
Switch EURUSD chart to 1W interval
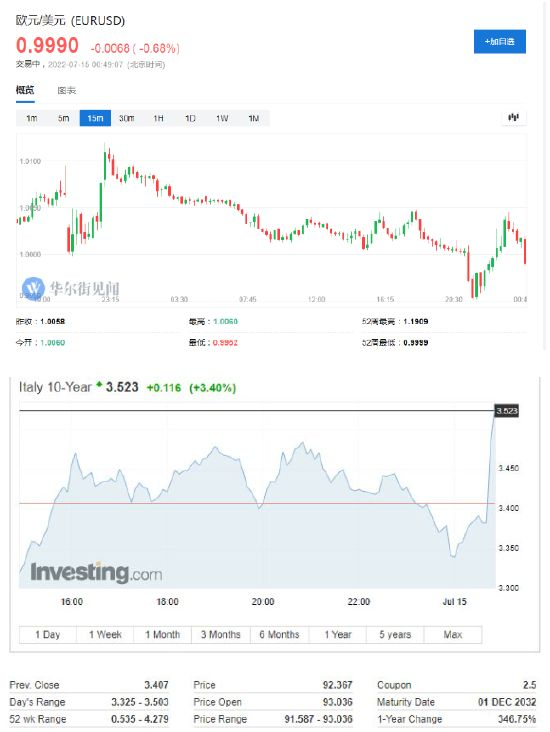click(x=222, y=118)
